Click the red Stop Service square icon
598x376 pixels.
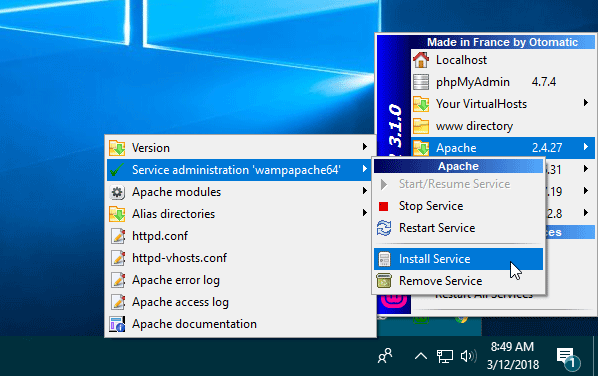(x=383, y=206)
